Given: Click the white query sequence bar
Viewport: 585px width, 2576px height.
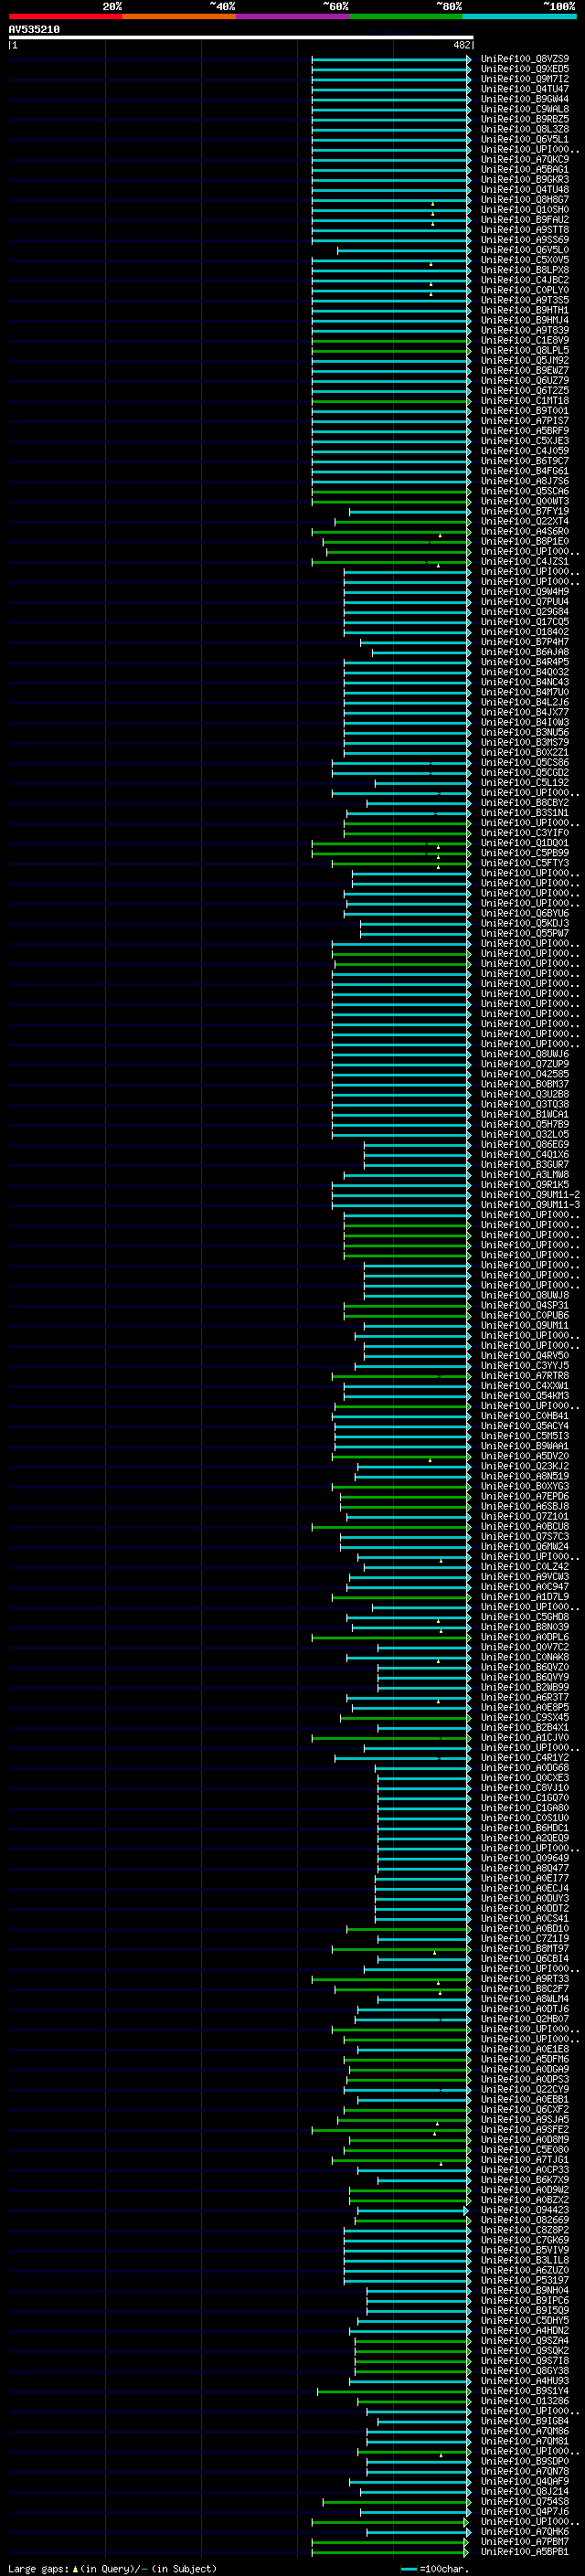Looking at the screenshot, I should point(240,38).
